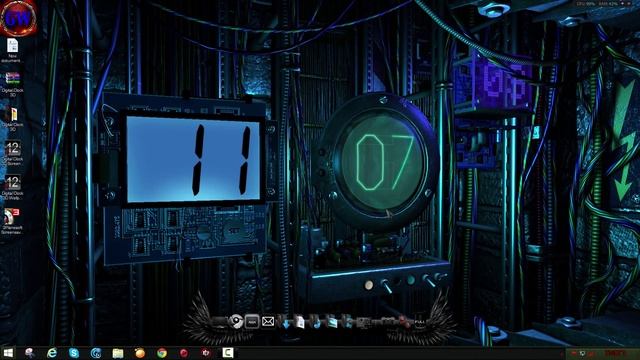Open the document page icon in dock
This screenshot has height=360, width=640.
click(x=300, y=322)
